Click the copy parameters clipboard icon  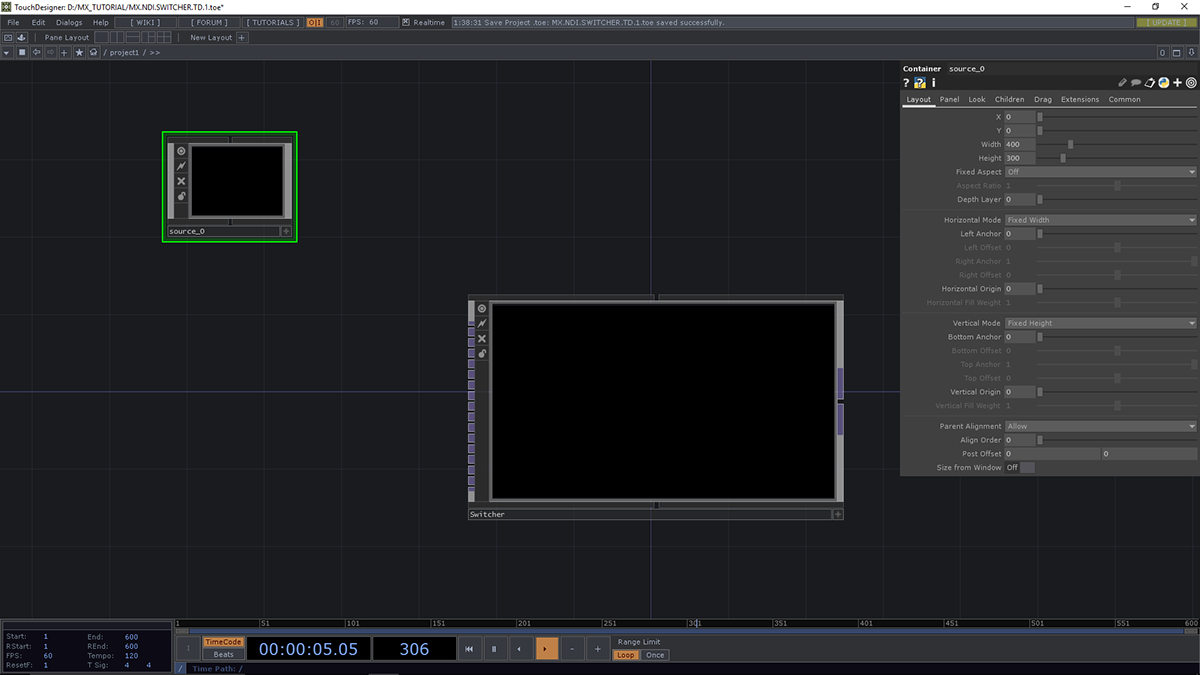click(x=1150, y=83)
